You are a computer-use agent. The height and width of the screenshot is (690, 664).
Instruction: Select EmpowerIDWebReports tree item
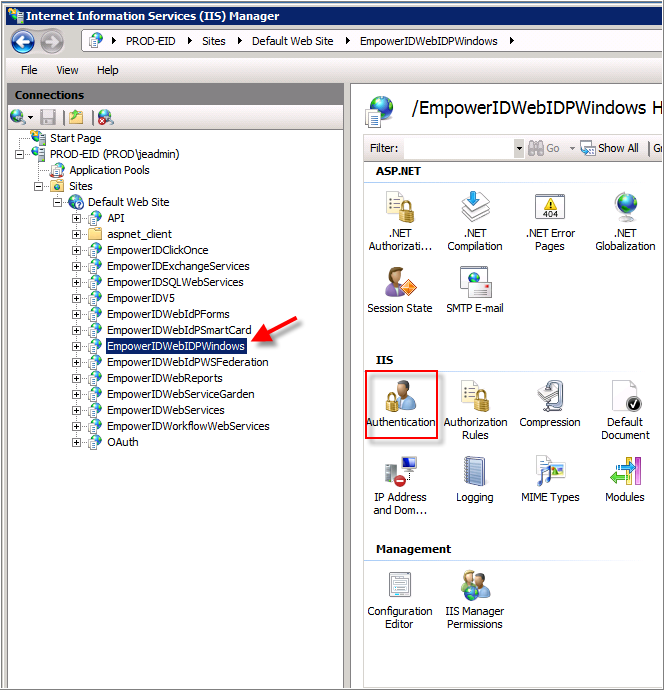(x=165, y=378)
